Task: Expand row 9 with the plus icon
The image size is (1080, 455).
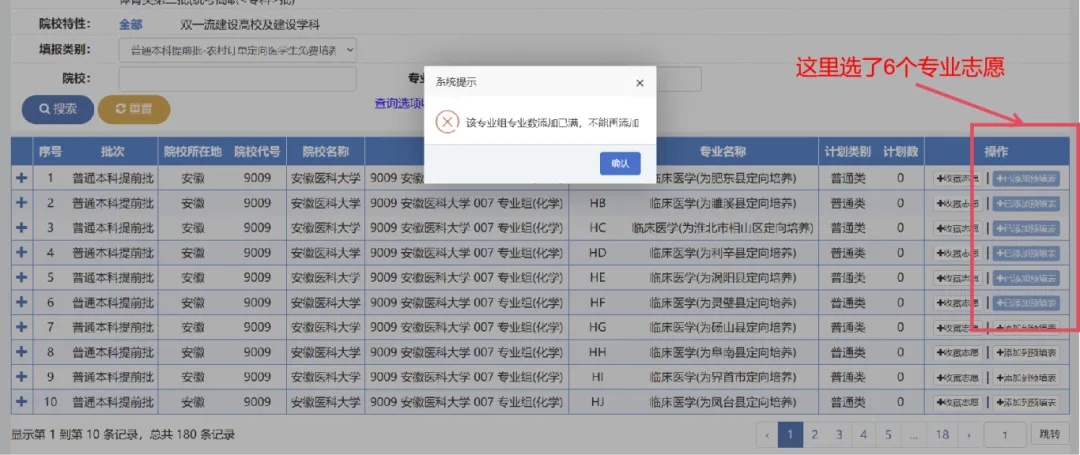Action: [21, 377]
